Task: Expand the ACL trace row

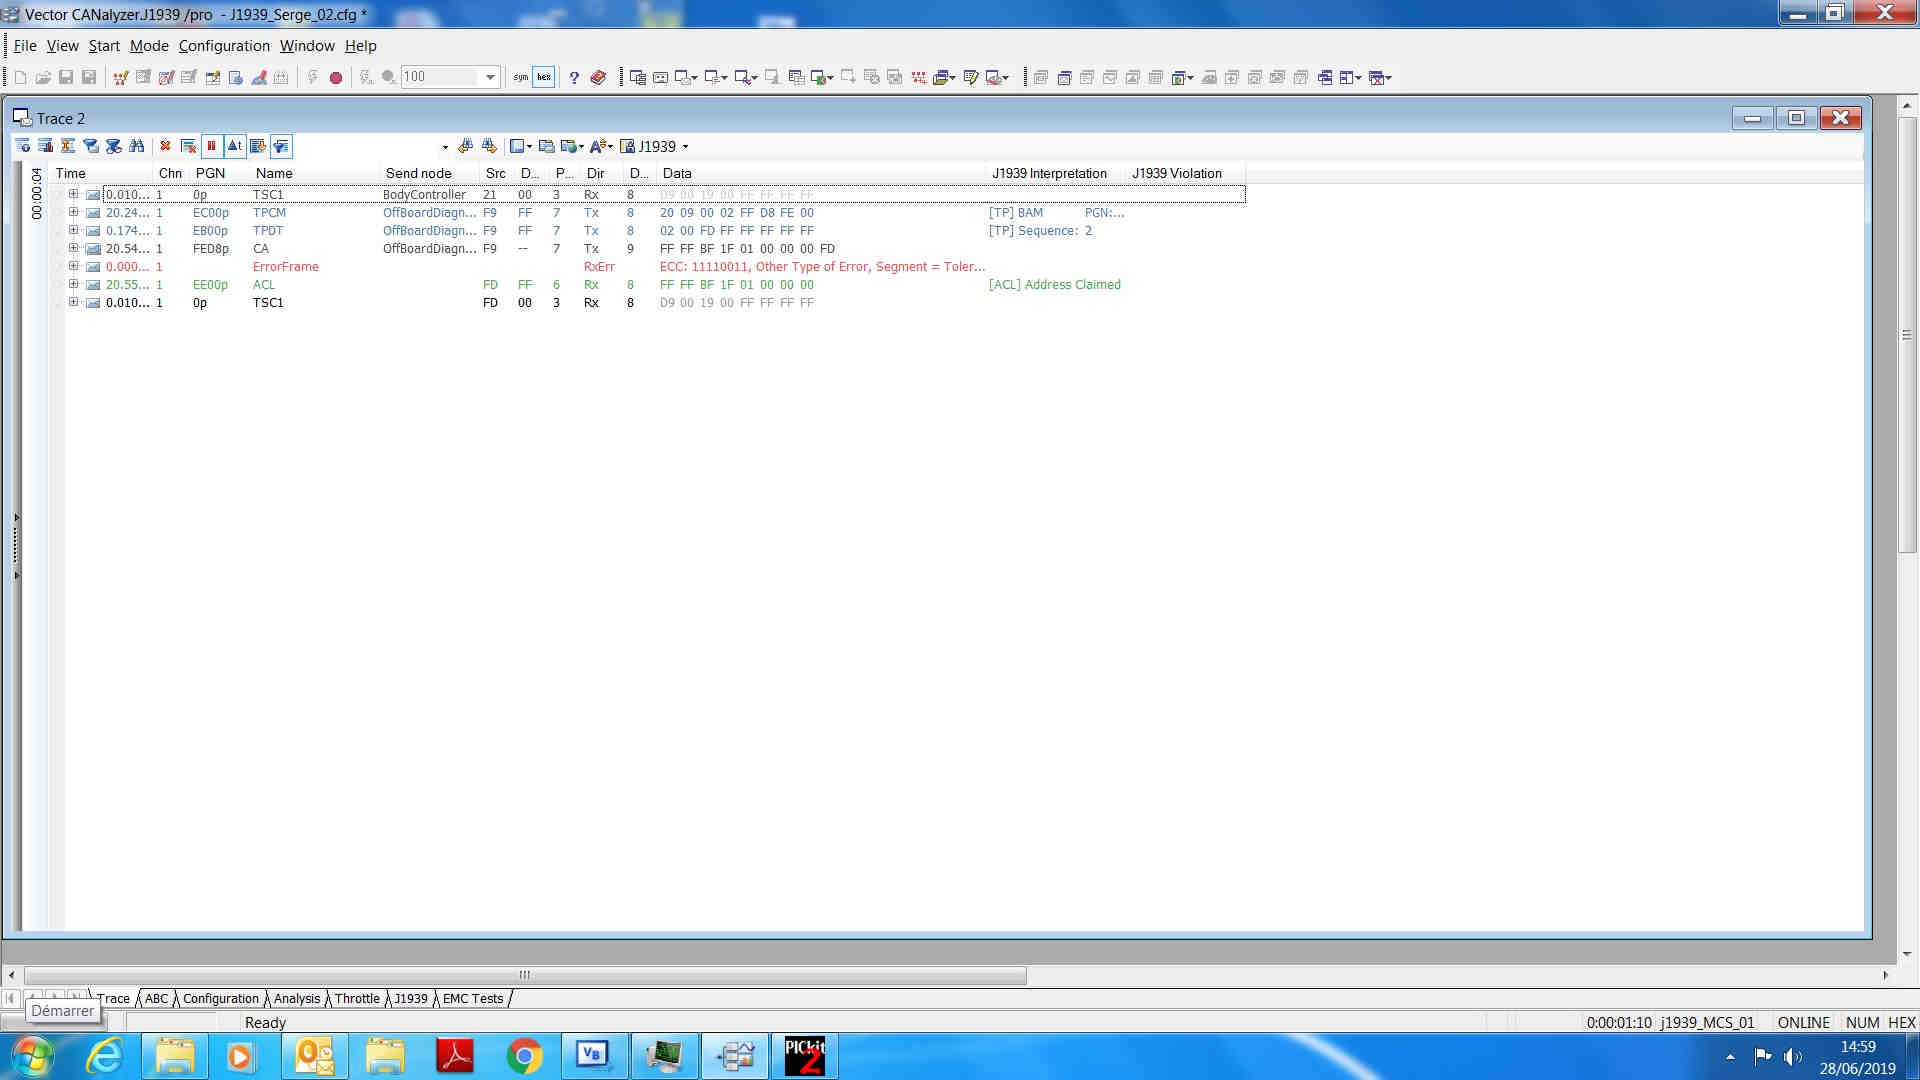Action: 73,284
